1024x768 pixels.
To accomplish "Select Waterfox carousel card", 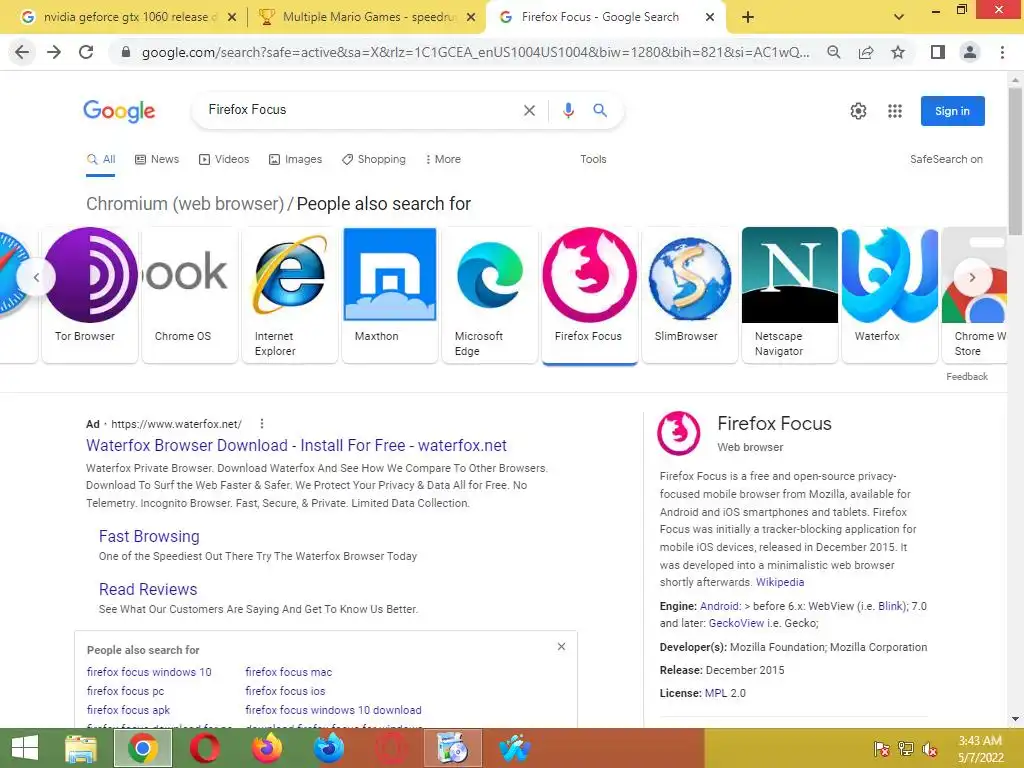I will 889,295.
